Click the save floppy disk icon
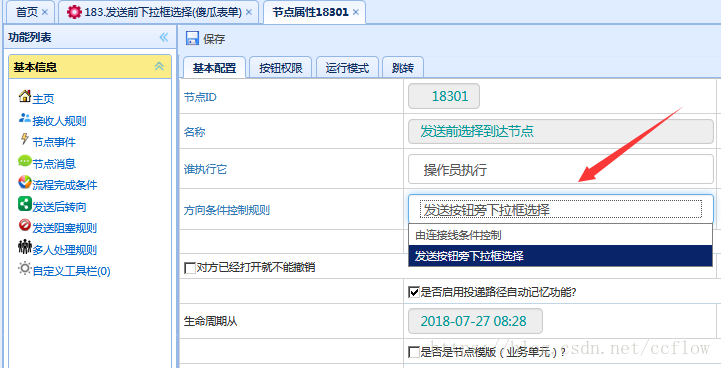The image size is (721, 368). pos(192,38)
